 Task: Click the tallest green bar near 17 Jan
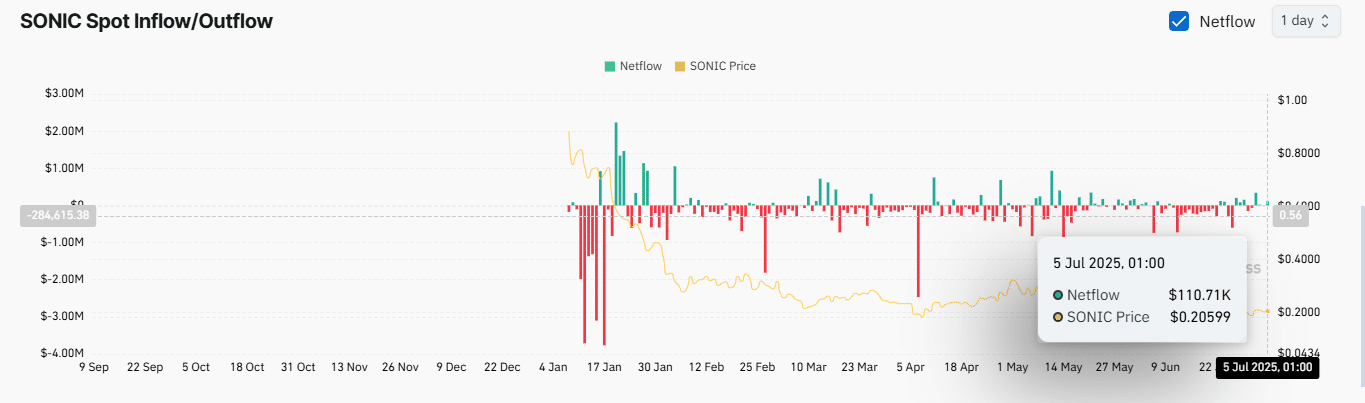tap(616, 164)
